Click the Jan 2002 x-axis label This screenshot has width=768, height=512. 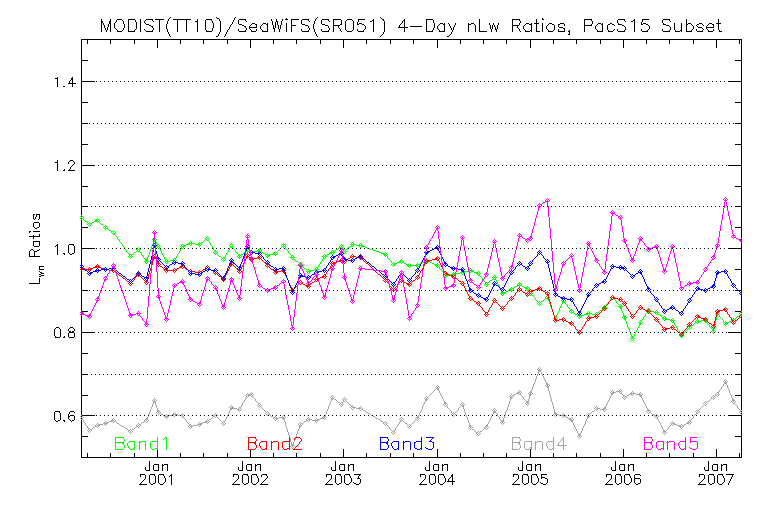click(250, 473)
